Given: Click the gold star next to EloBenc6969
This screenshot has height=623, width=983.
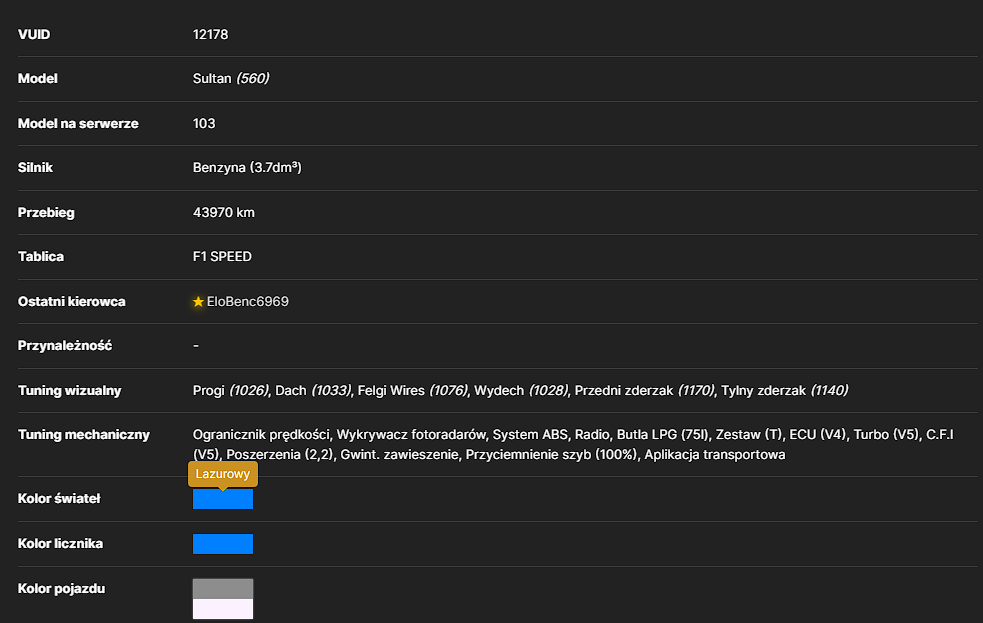Looking at the screenshot, I should [198, 301].
